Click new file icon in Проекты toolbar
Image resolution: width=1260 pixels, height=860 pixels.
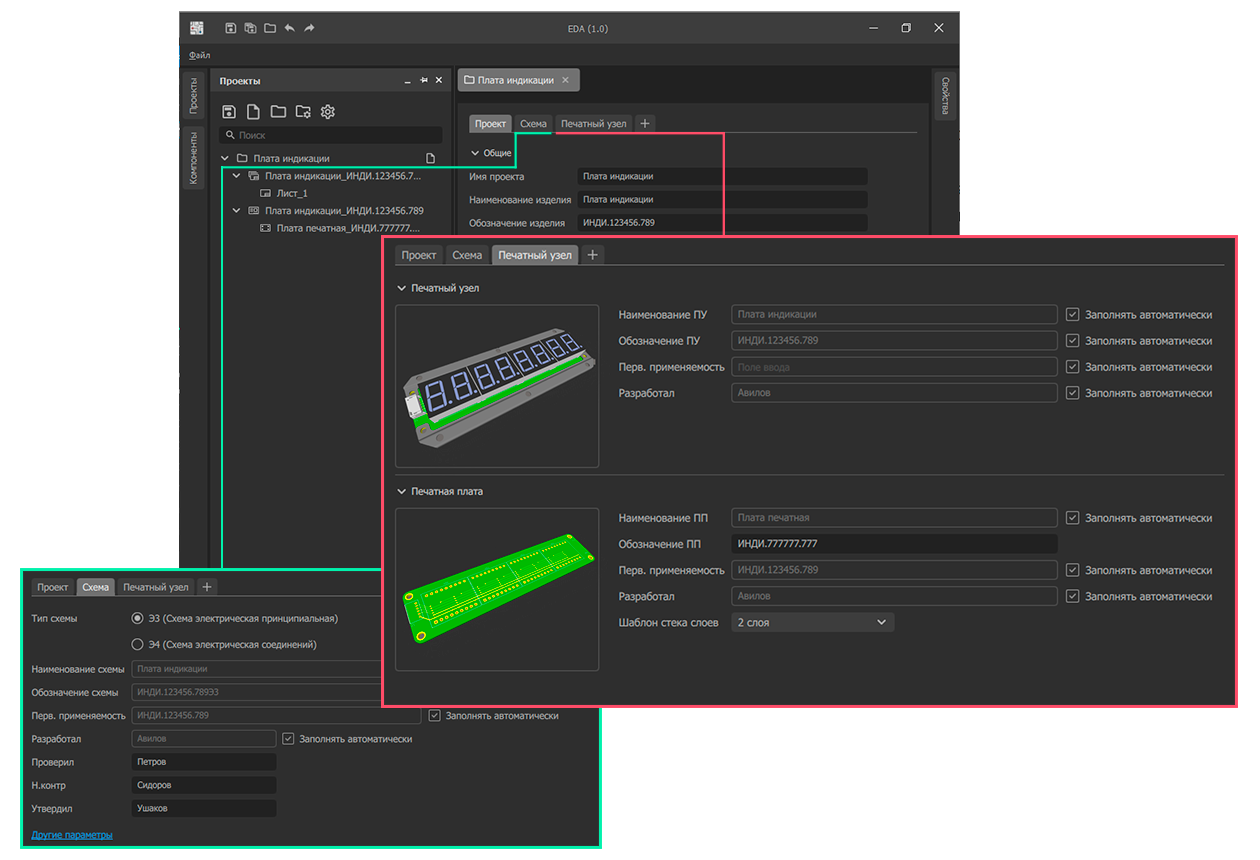click(253, 111)
